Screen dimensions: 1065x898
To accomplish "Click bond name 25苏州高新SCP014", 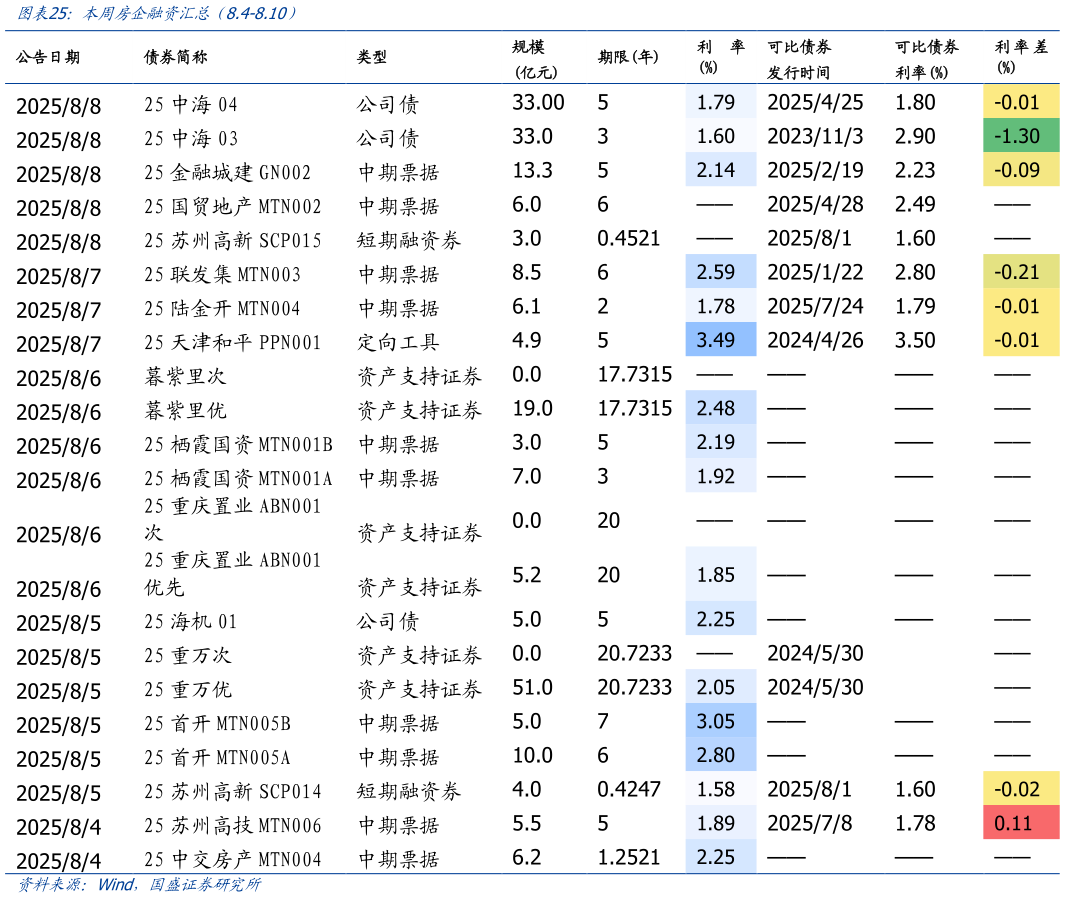I will point(232,791).
